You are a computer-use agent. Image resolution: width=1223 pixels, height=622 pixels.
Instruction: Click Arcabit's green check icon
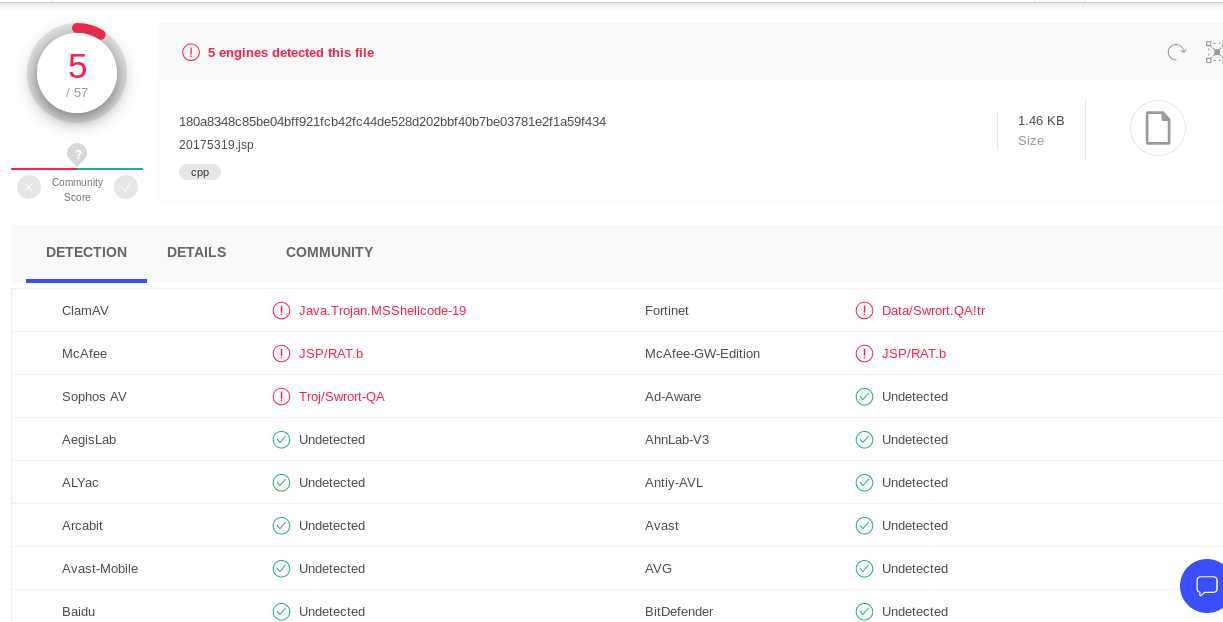point(281,526)
